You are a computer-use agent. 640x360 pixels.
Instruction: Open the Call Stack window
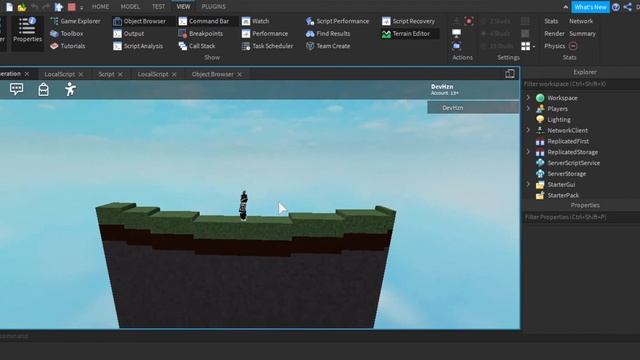tap(197, 46)
